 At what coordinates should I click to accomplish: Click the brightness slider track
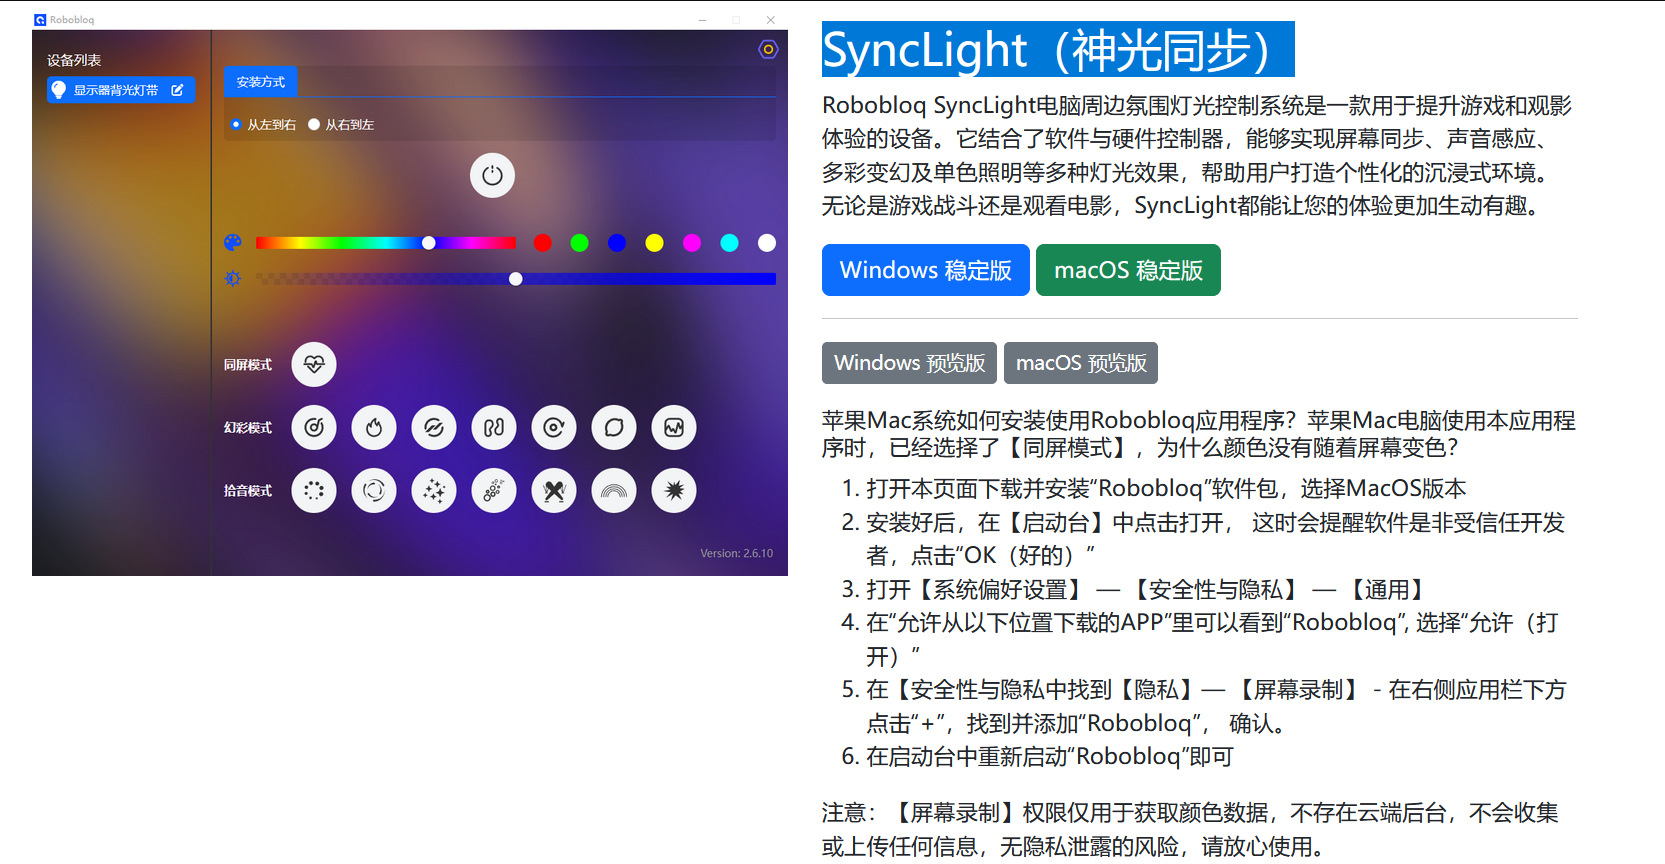pyautogui.click(x=516, y=279)
